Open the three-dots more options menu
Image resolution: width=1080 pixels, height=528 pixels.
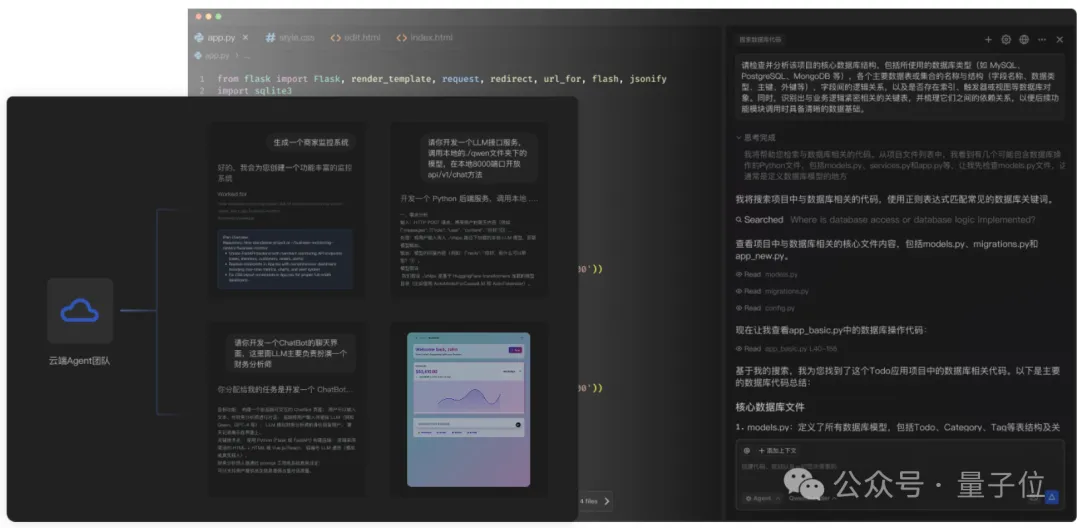pos(1042,40)
